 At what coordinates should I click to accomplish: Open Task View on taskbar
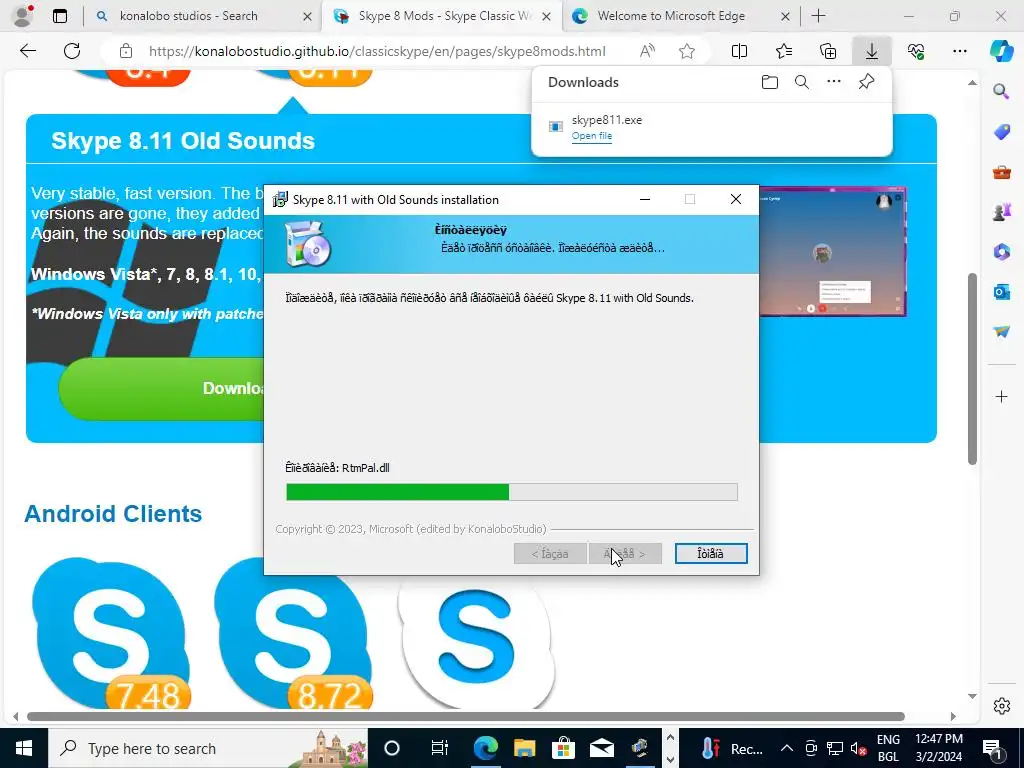pos(440,748)
